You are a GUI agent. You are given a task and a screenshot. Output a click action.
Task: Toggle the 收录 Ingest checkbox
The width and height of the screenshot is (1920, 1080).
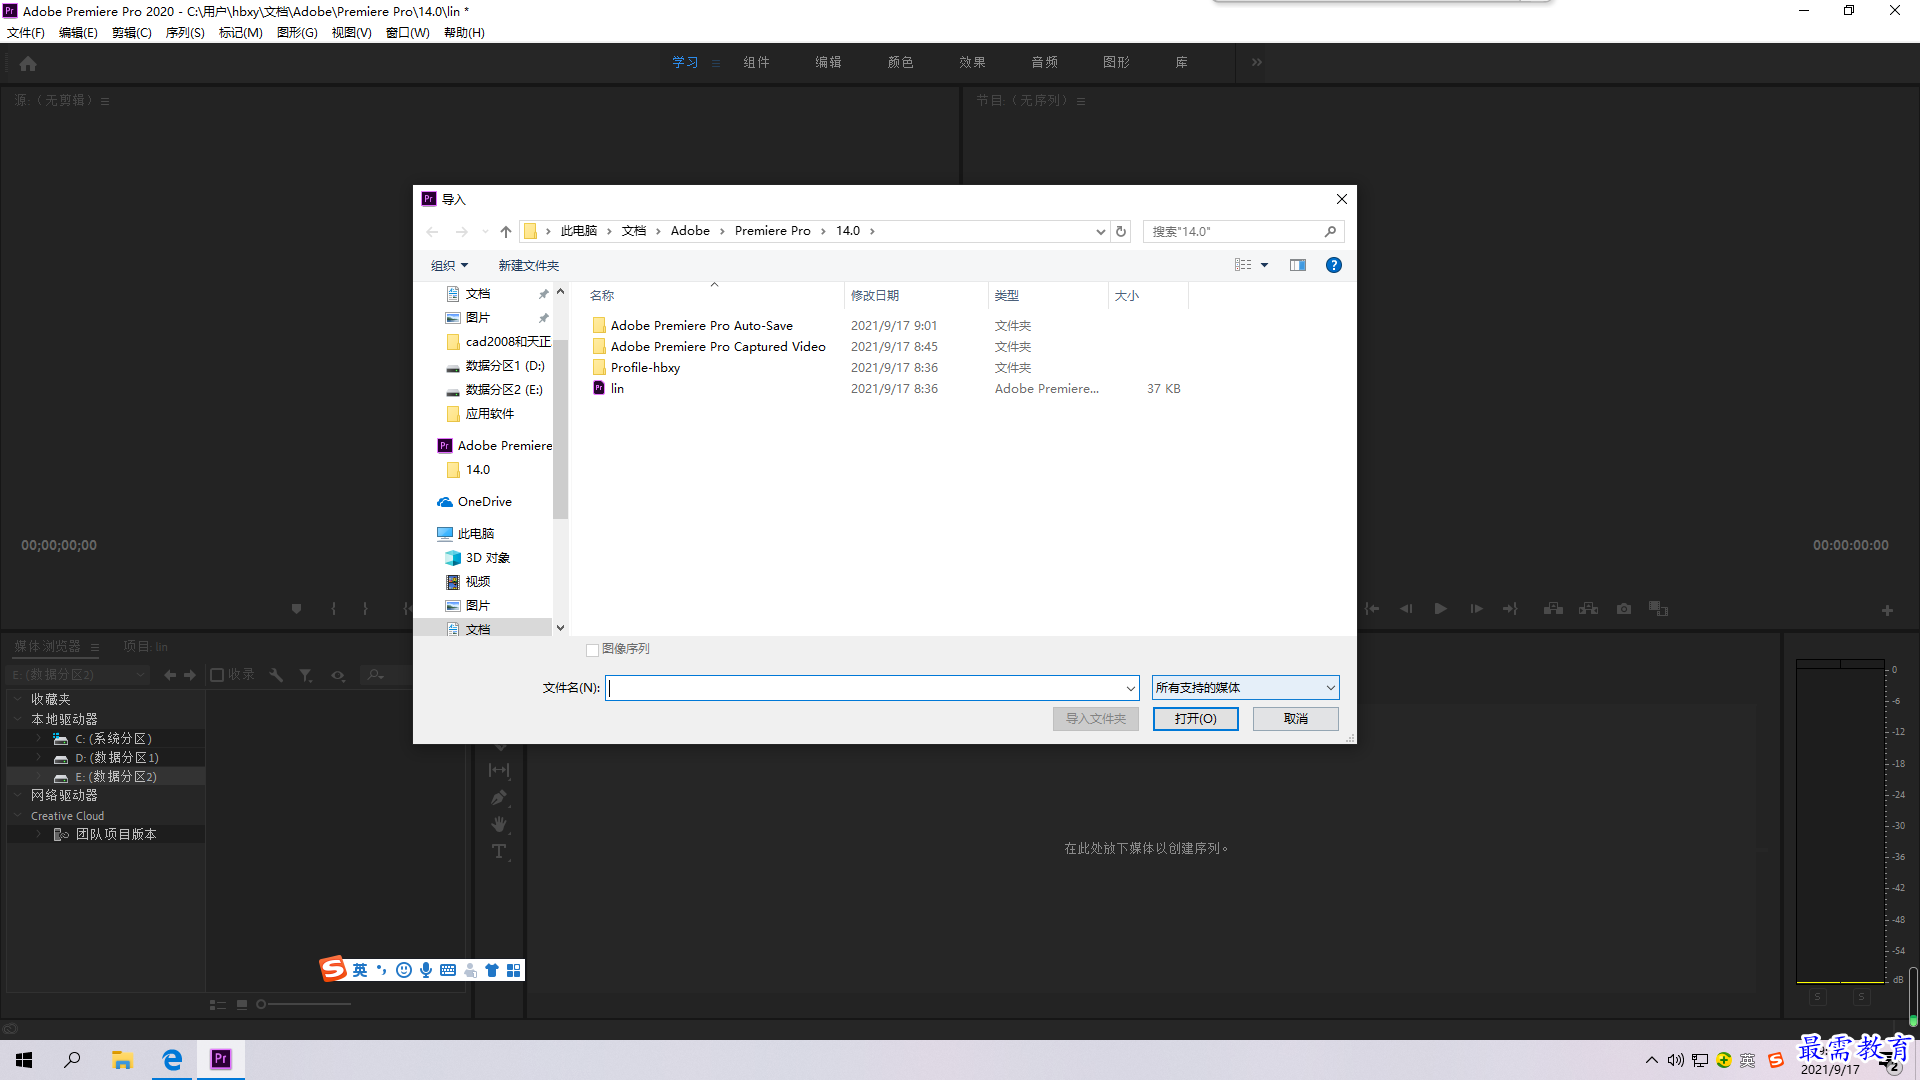click(x=217, y=675)
